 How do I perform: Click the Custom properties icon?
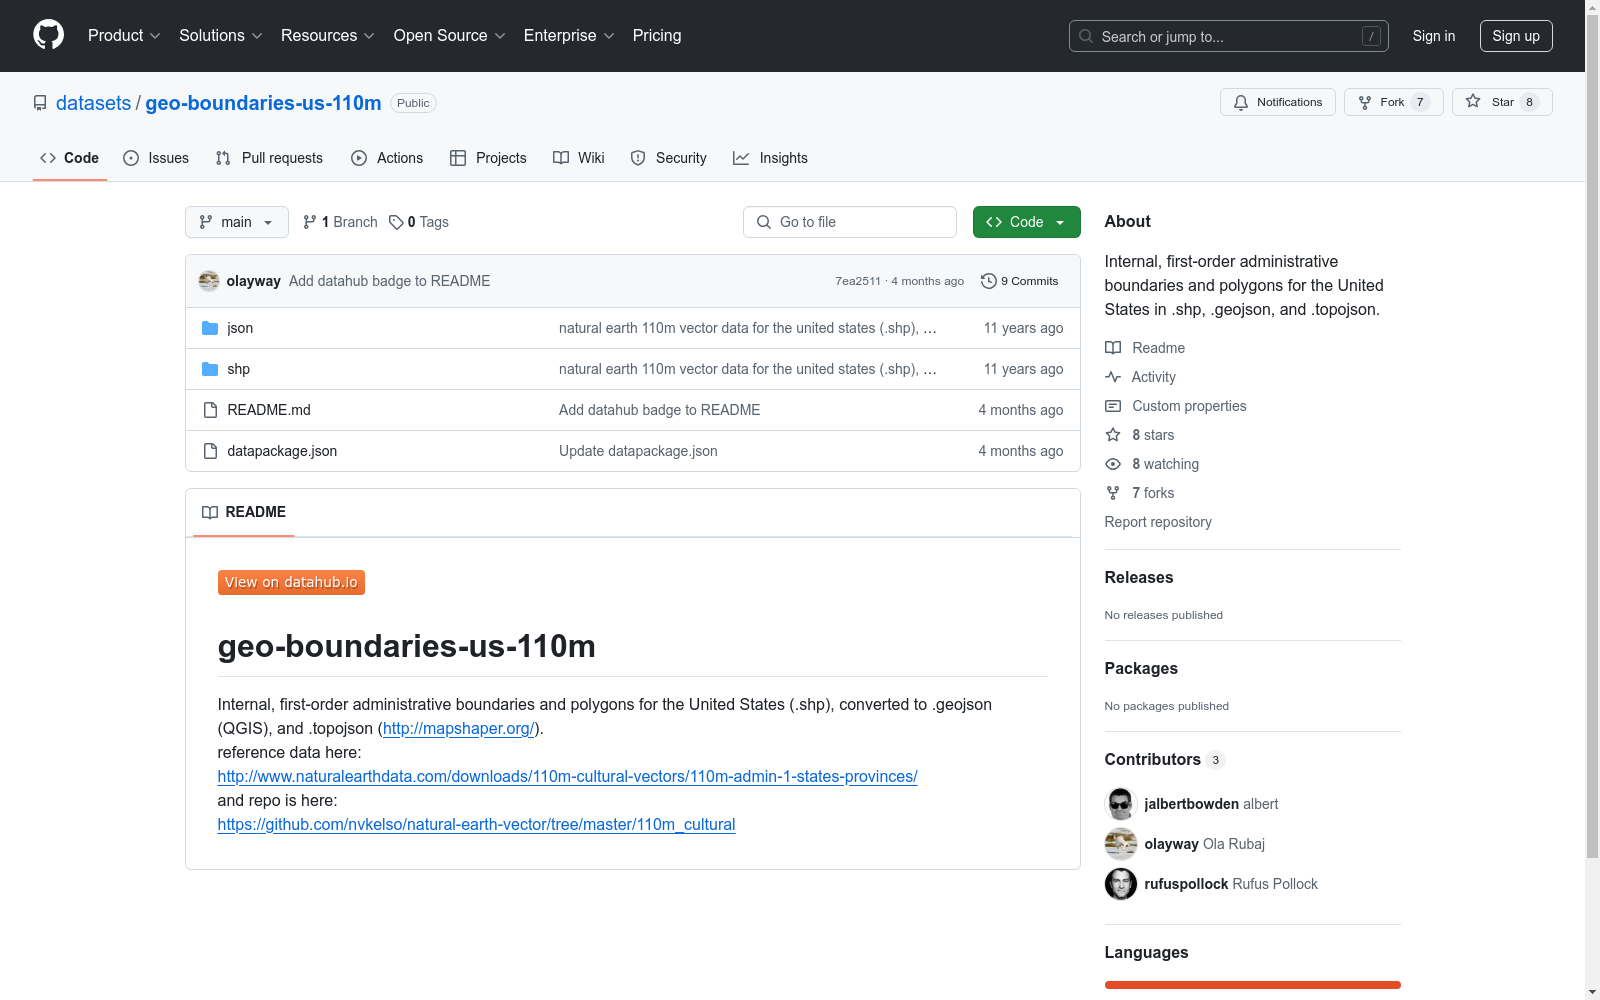click(x=1113, y=406)
